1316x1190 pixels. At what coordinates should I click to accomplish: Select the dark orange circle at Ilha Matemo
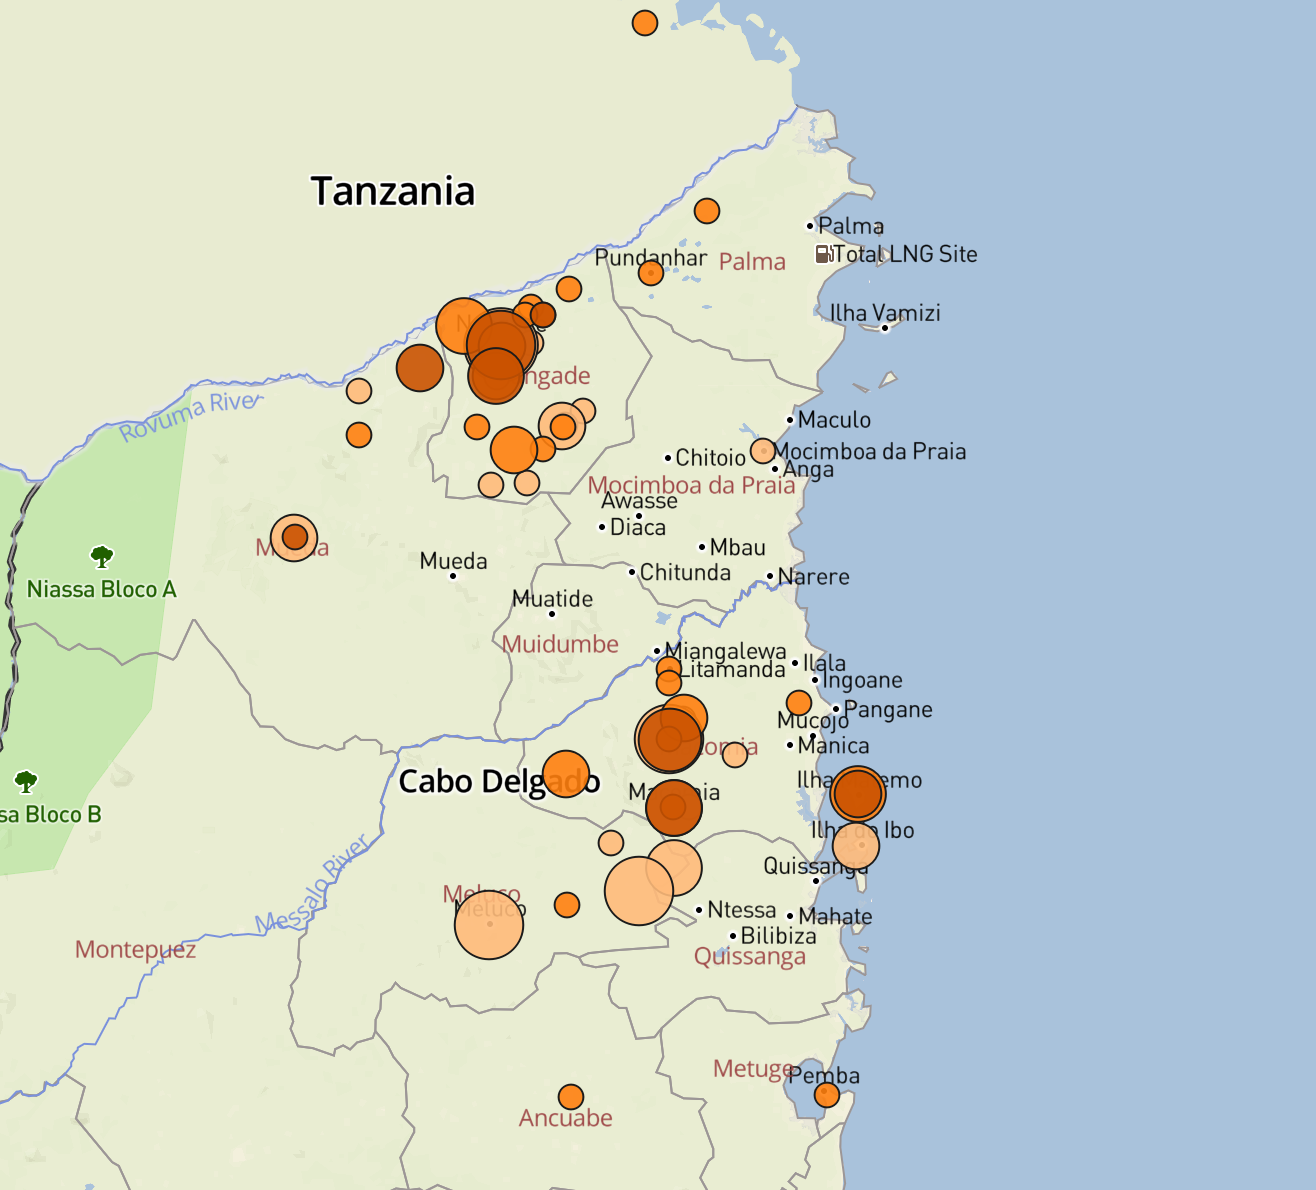(x=858, y=793)
